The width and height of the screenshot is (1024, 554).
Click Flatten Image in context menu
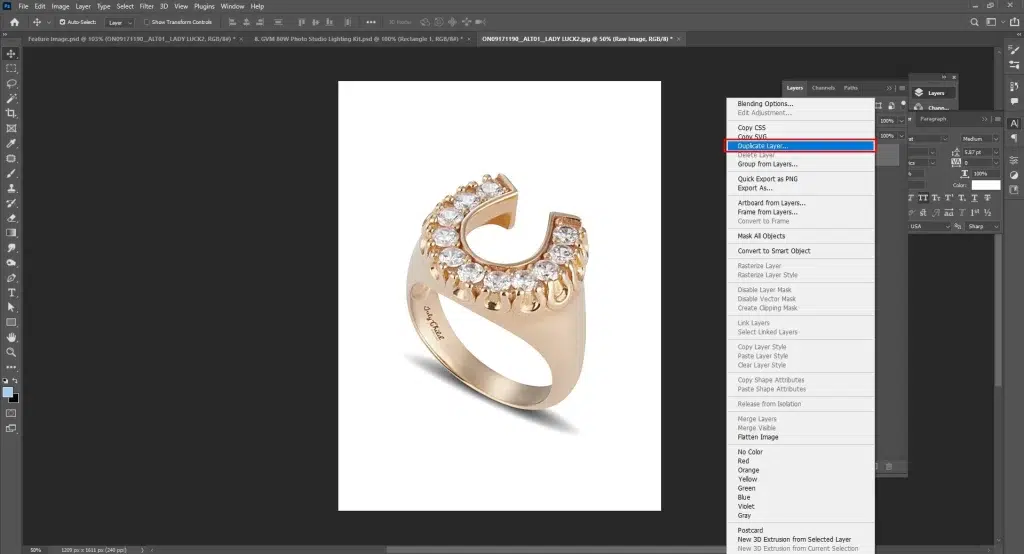tap(758, 437)
